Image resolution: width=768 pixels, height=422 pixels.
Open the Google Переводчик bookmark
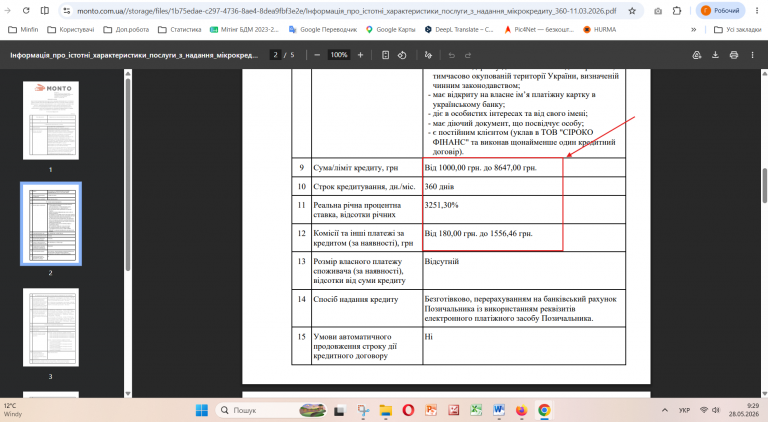[x=323, y=29]
